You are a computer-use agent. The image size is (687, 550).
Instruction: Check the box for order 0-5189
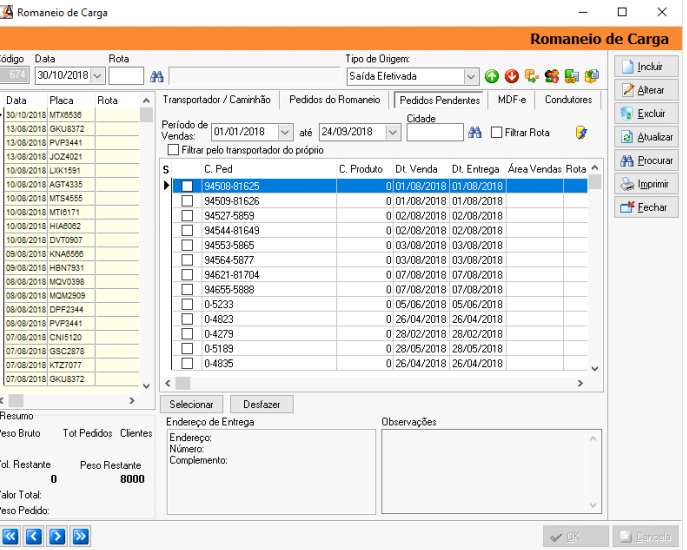187,348
